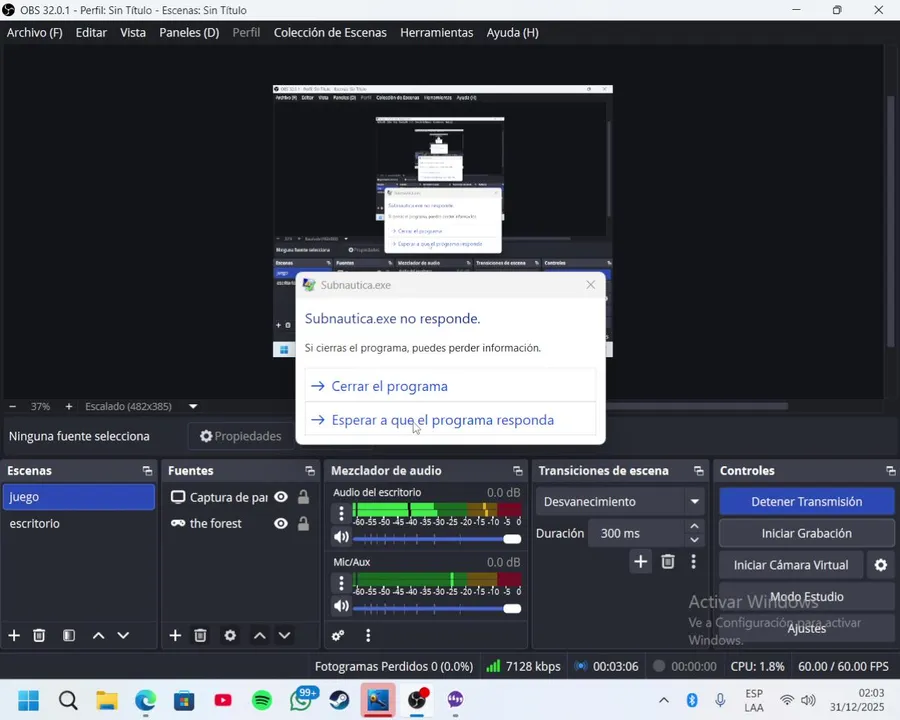Open the Escalado preview scaling dropdown
This screenshot has height=720, width=900.
[193, 407]
